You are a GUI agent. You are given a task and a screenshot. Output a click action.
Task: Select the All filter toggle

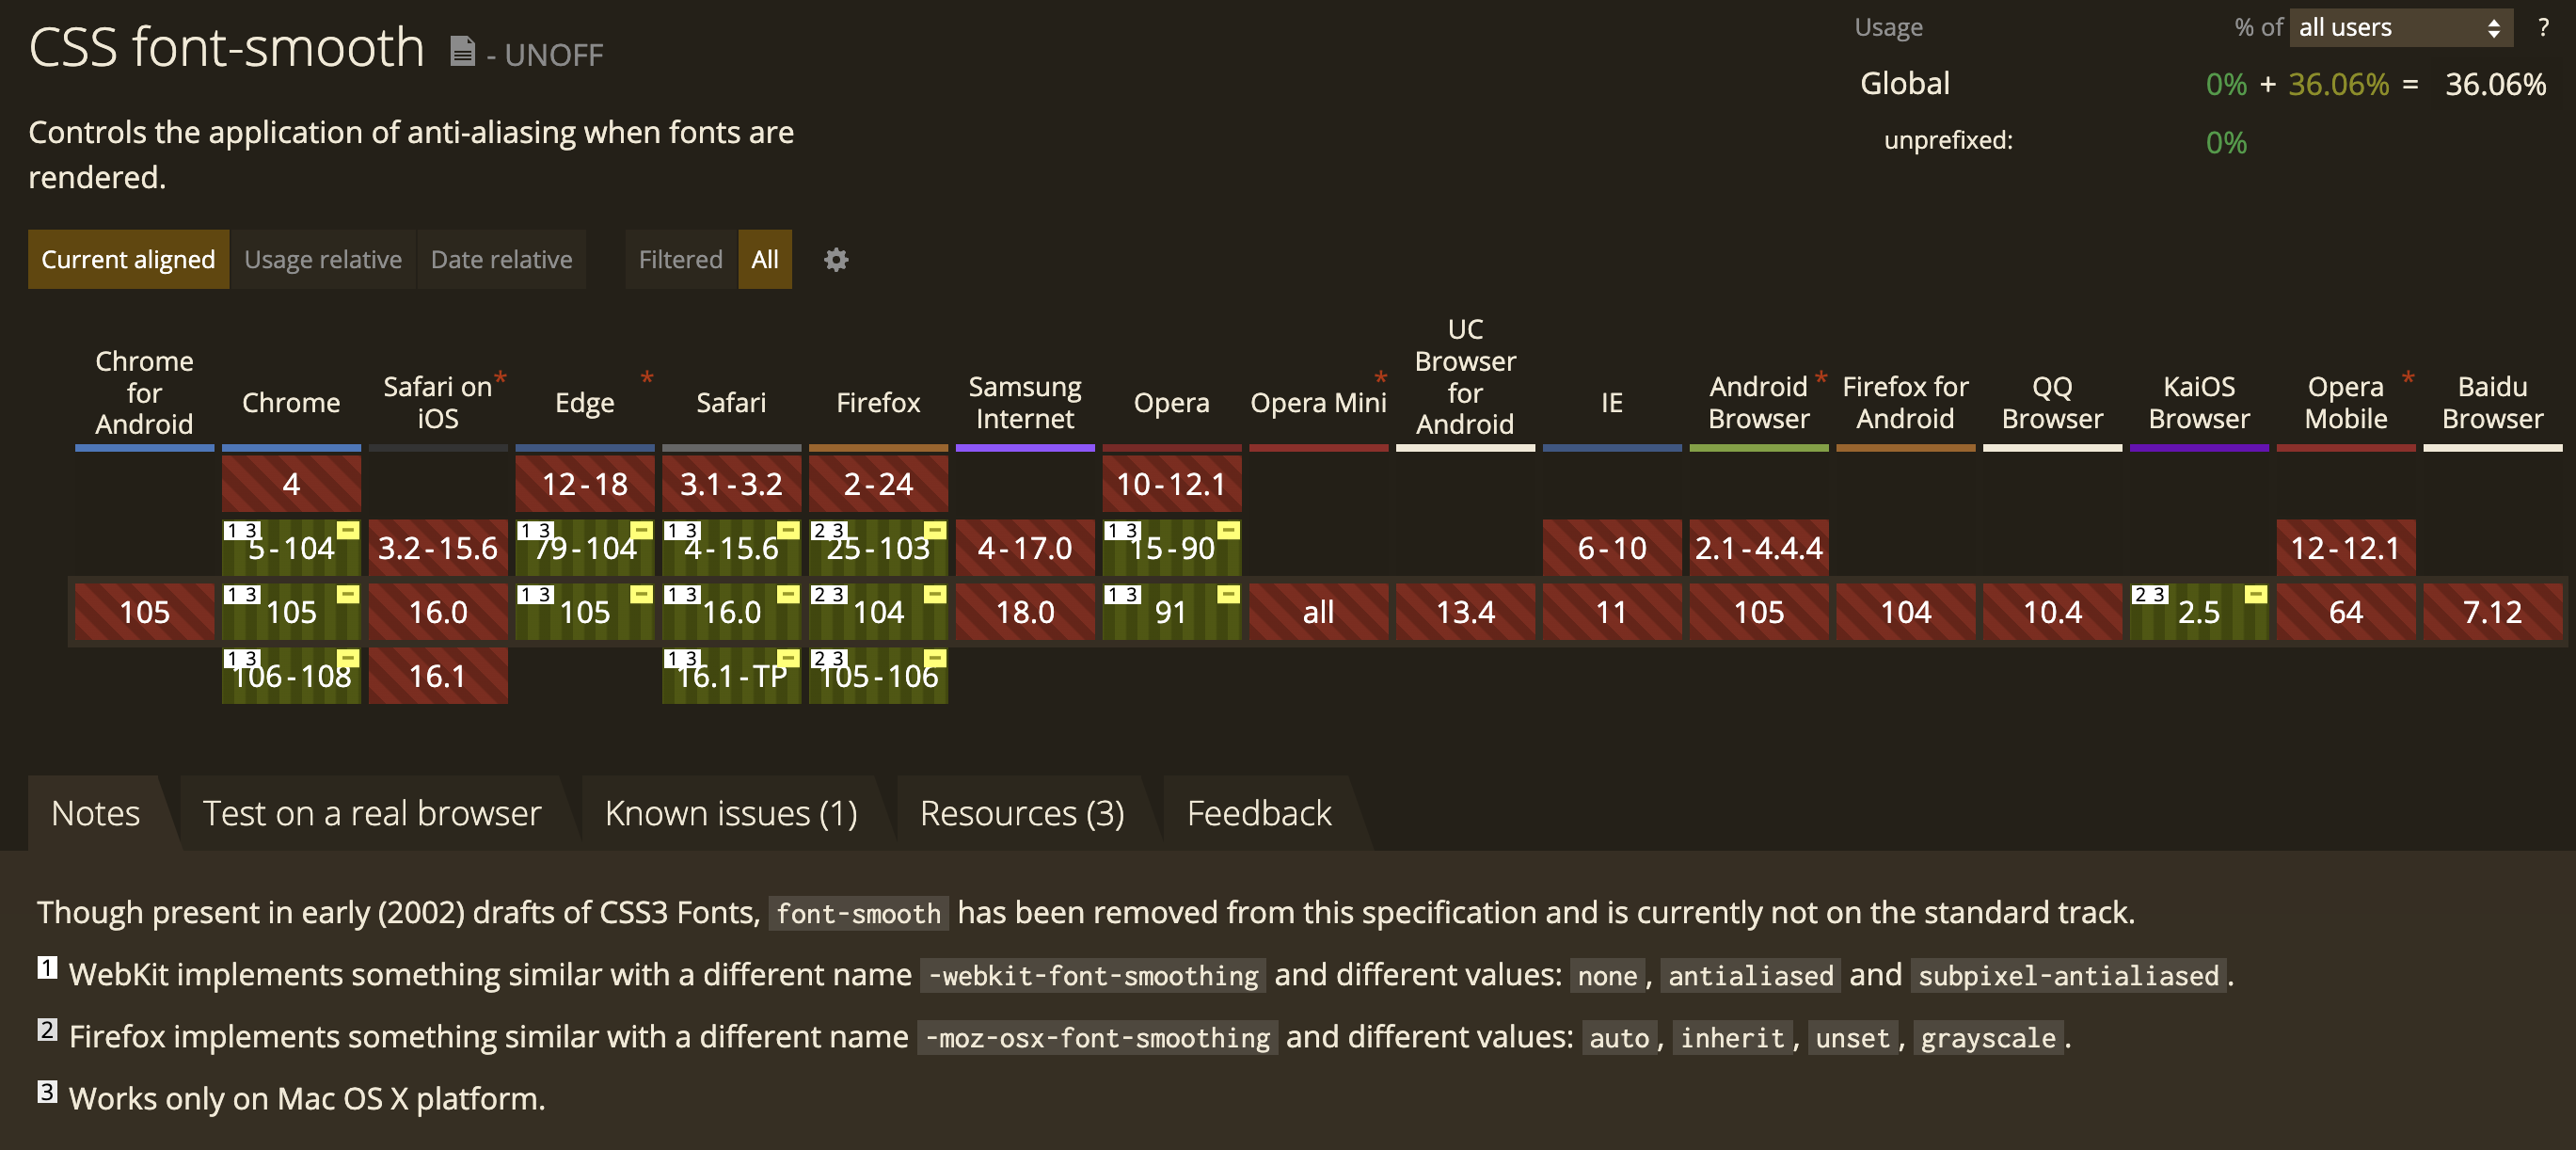click(x=766, y=258)
